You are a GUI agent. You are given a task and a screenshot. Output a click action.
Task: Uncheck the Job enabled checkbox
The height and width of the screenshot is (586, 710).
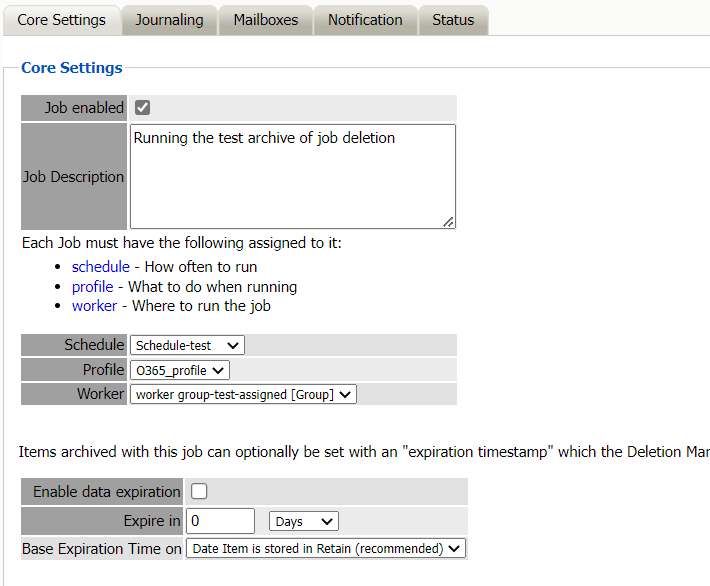(x=143, y=108)
